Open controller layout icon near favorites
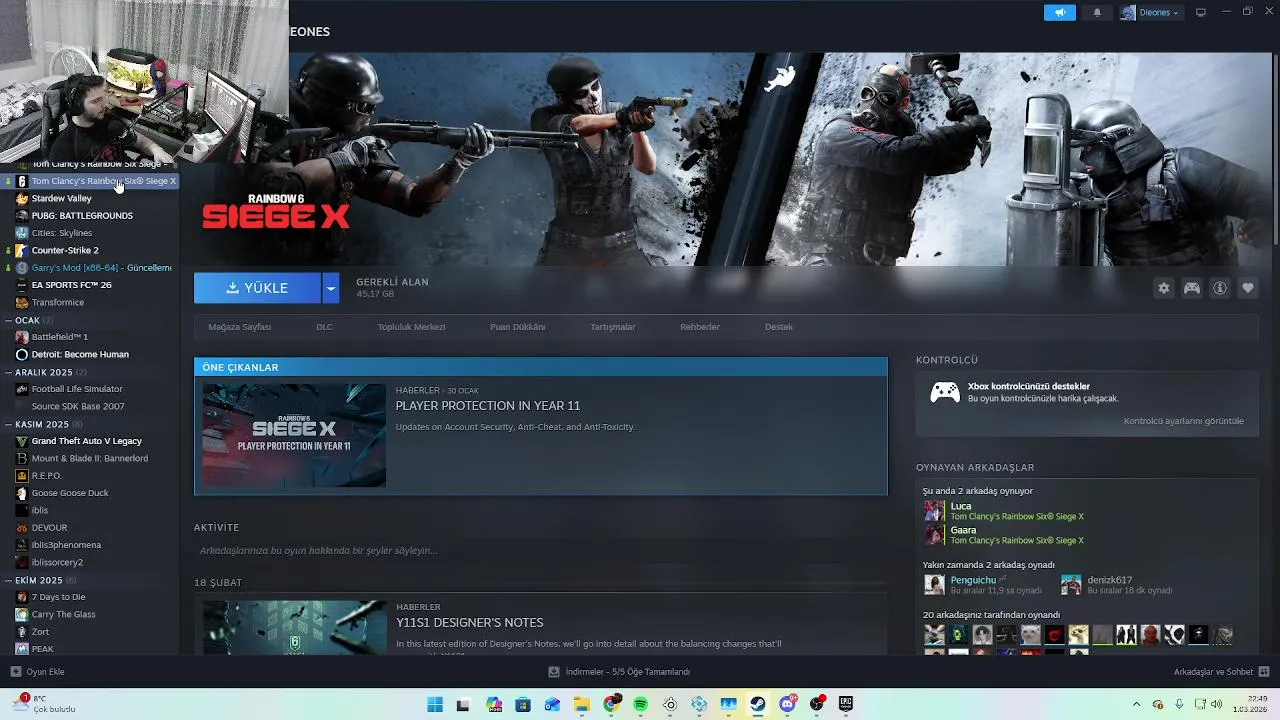The image size is (1280, 720). [1192, 288]
